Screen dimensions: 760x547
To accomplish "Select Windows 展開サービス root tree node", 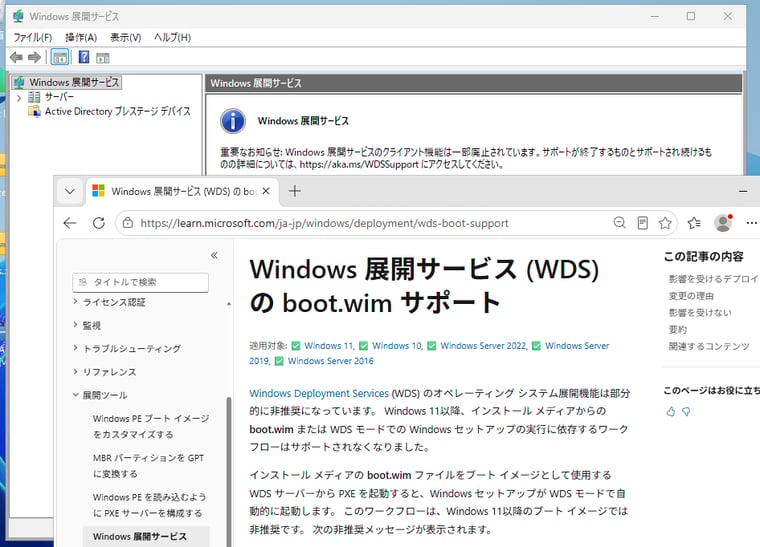I will 74,82.
